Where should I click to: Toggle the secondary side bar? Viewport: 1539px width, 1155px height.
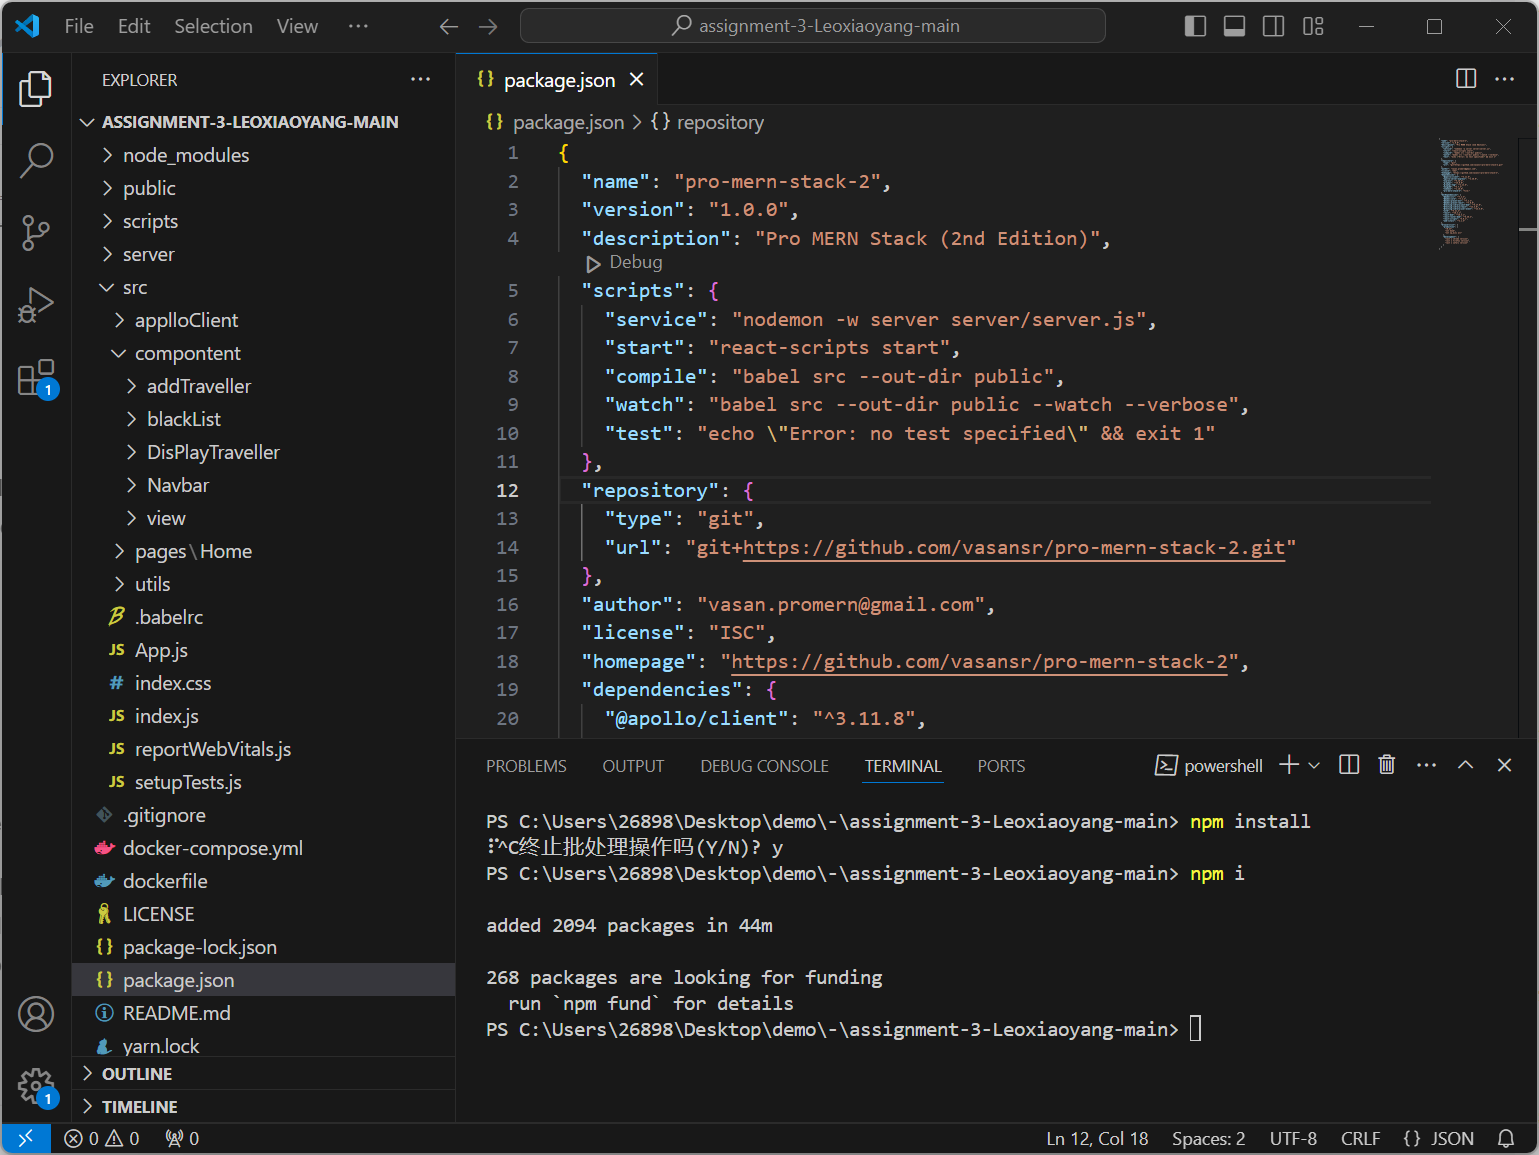pyautogui.click(x=1273, y=26)
